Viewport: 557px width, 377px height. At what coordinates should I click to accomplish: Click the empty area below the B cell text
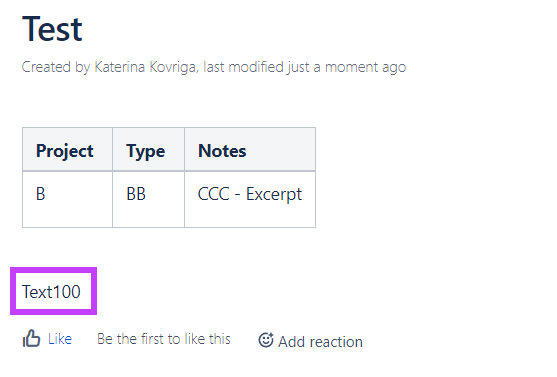click(67, 215)
